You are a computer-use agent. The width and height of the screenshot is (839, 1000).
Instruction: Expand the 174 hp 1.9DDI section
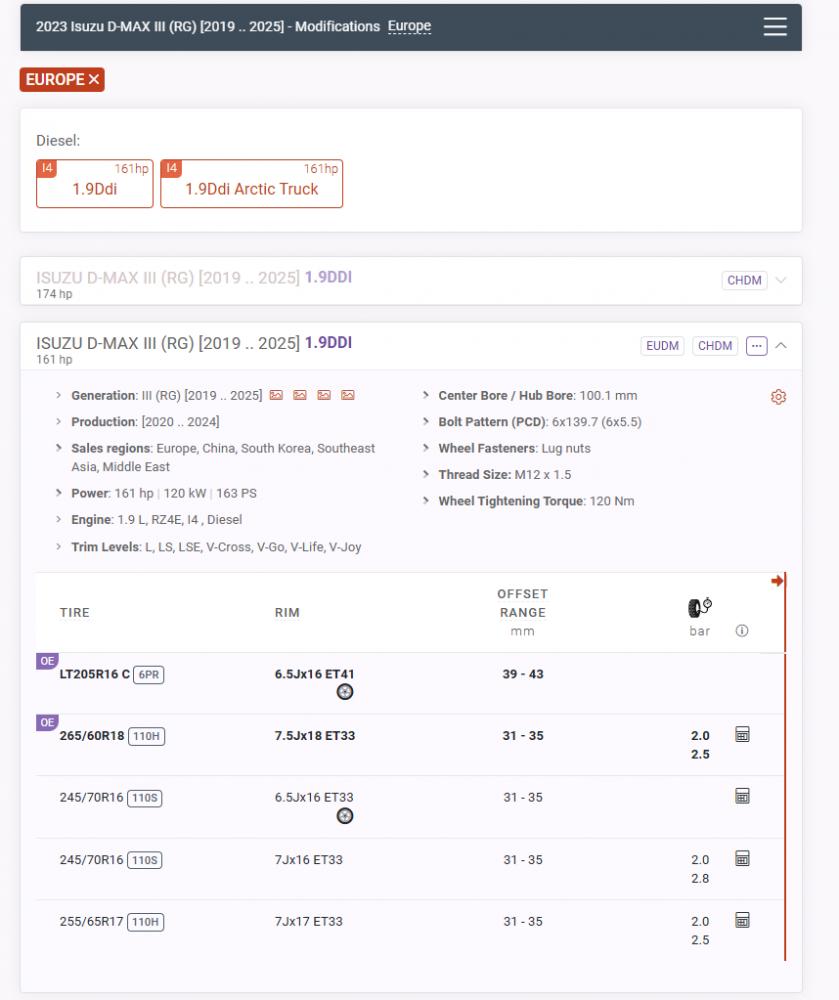click(781, 281)
